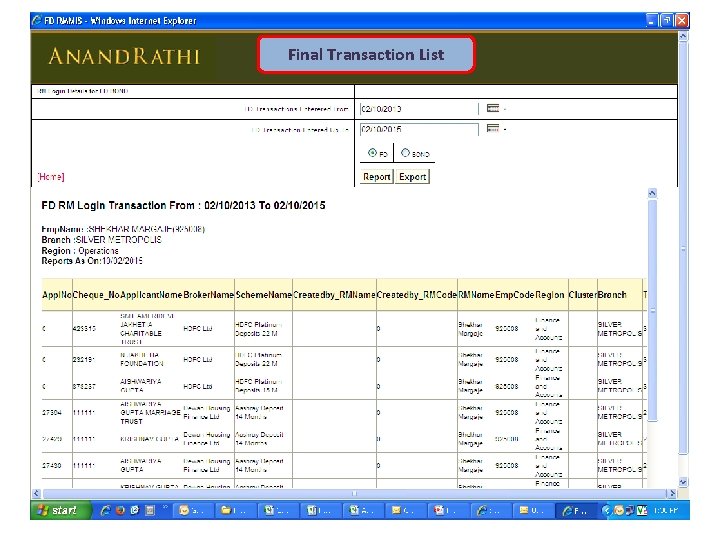Click the Cluster column header
This screenshot has height=540, width=720.
[583, 295]
